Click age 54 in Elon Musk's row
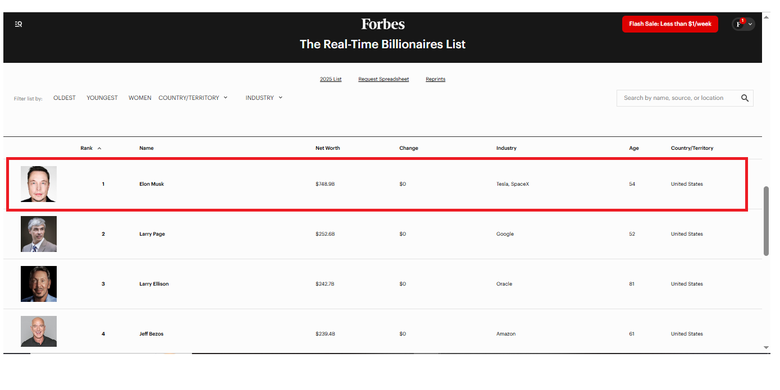The image size is (780, 390). [x=632, y=184]
